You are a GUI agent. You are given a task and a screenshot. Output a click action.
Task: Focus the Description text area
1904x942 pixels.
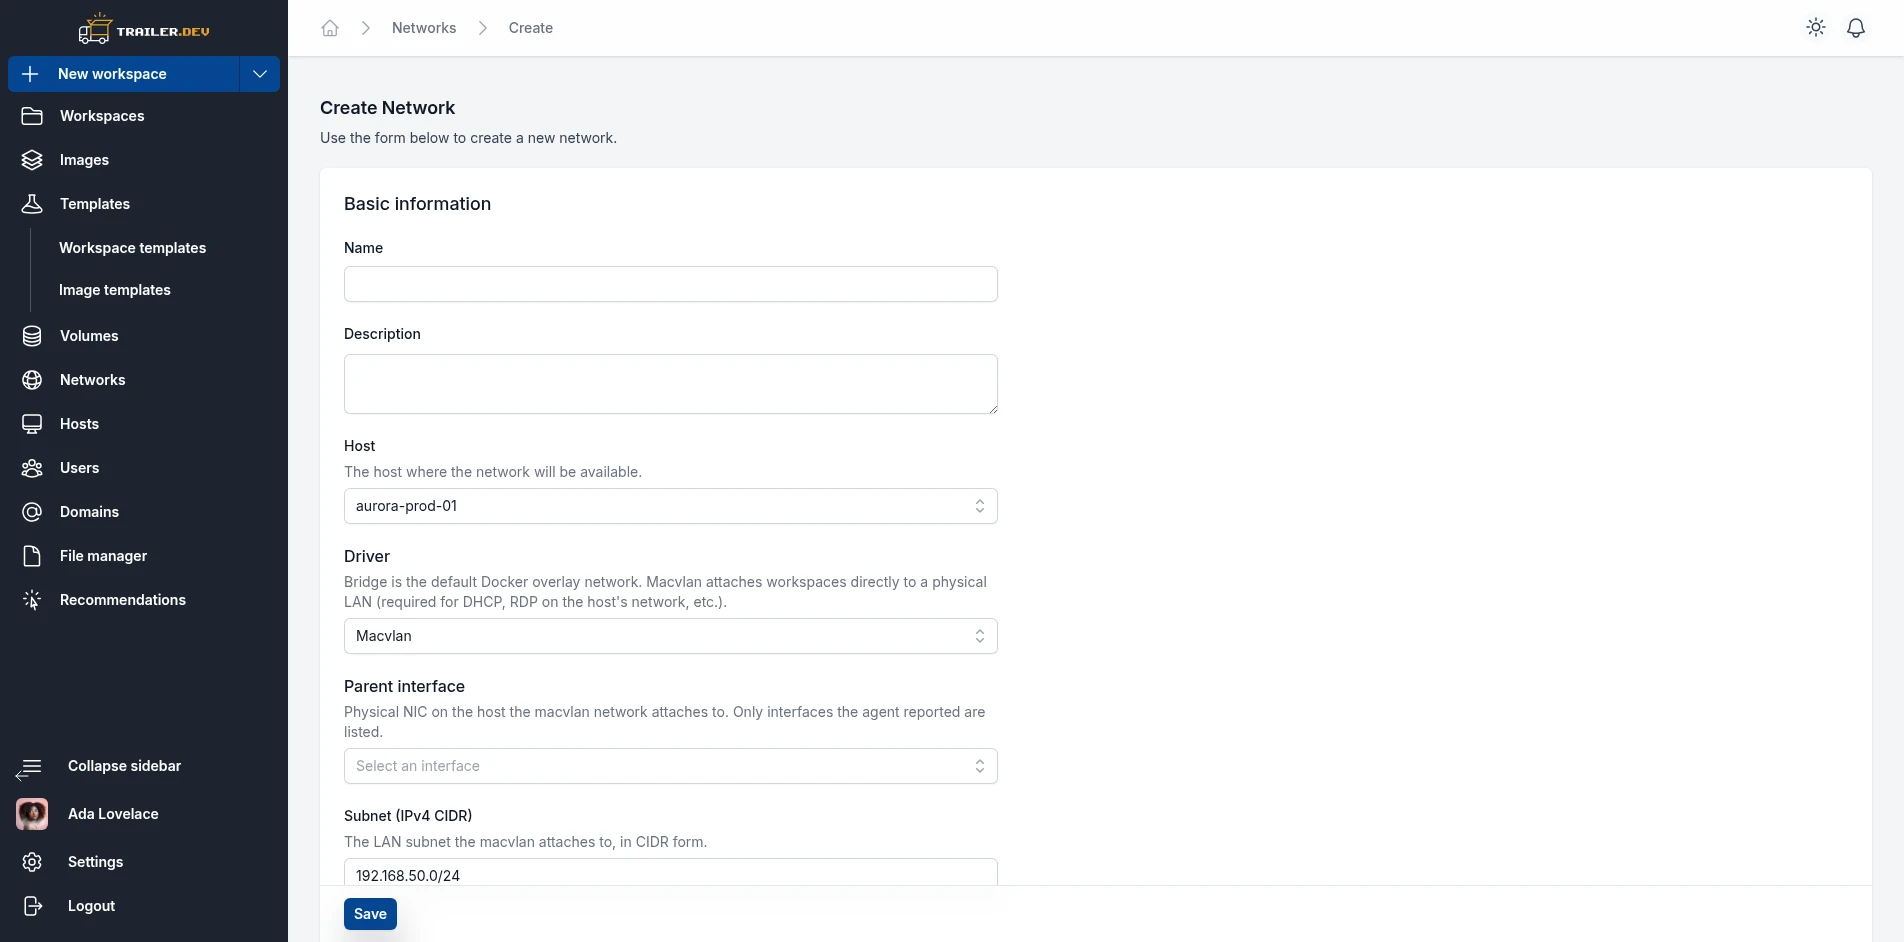tap(671, 384)
